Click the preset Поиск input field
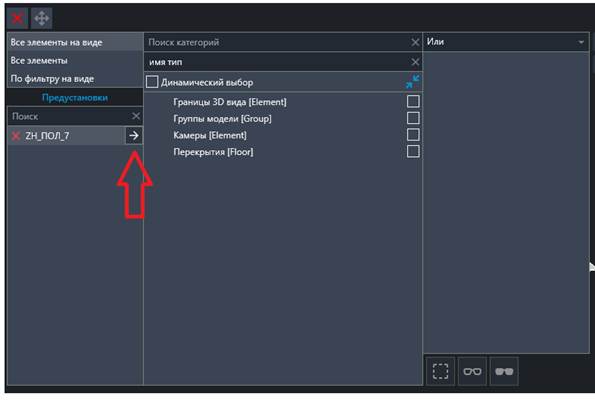595x400 pixels. point(70,116)
